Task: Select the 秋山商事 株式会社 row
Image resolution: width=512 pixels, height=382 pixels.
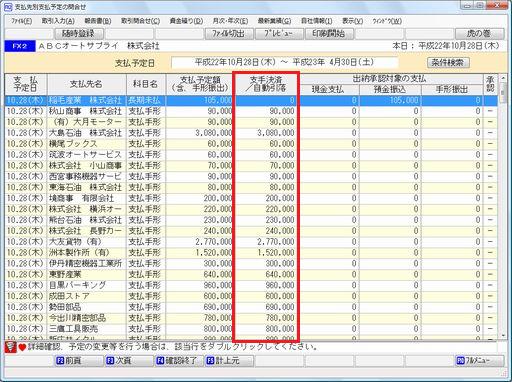Action: click(251, 111)
